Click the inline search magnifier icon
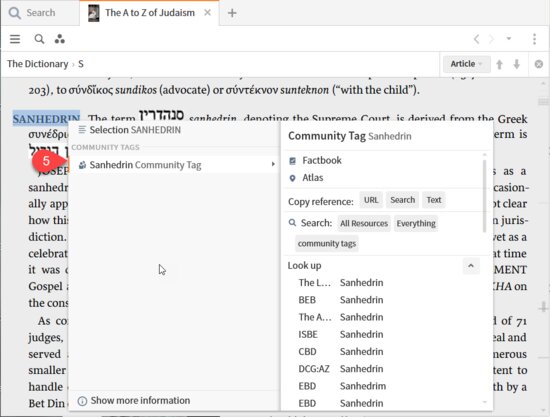 click(39, 39)
